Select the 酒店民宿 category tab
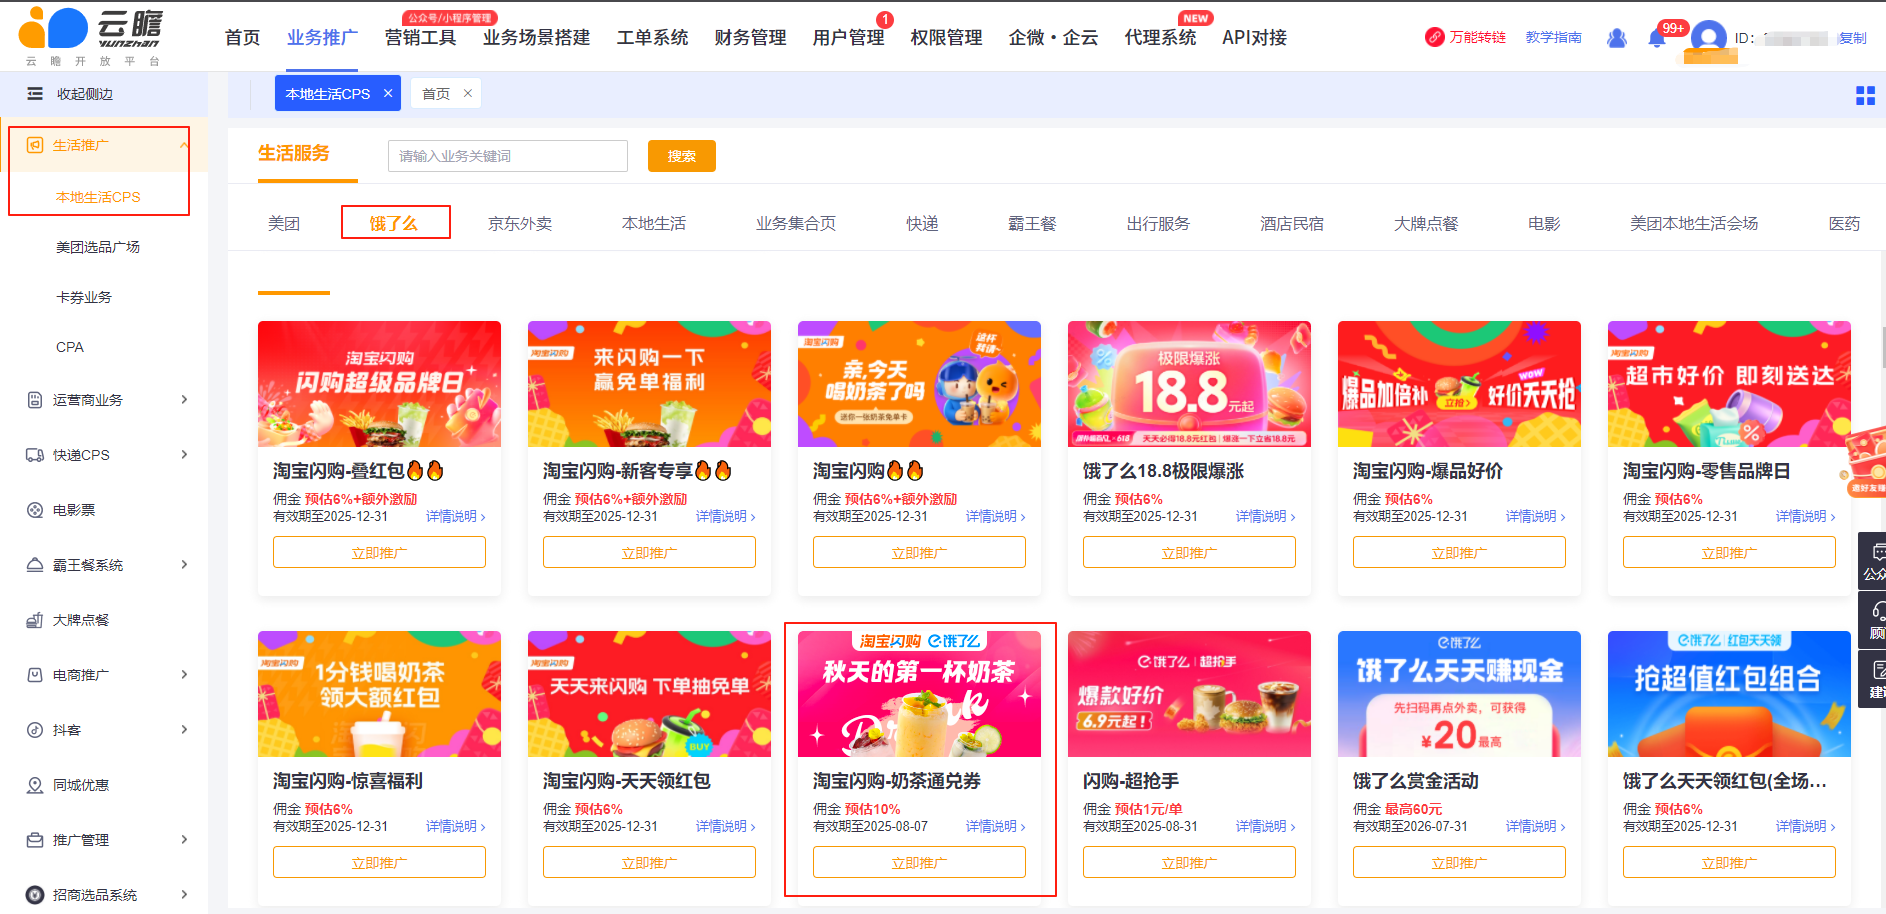 tap(1292, 224)
